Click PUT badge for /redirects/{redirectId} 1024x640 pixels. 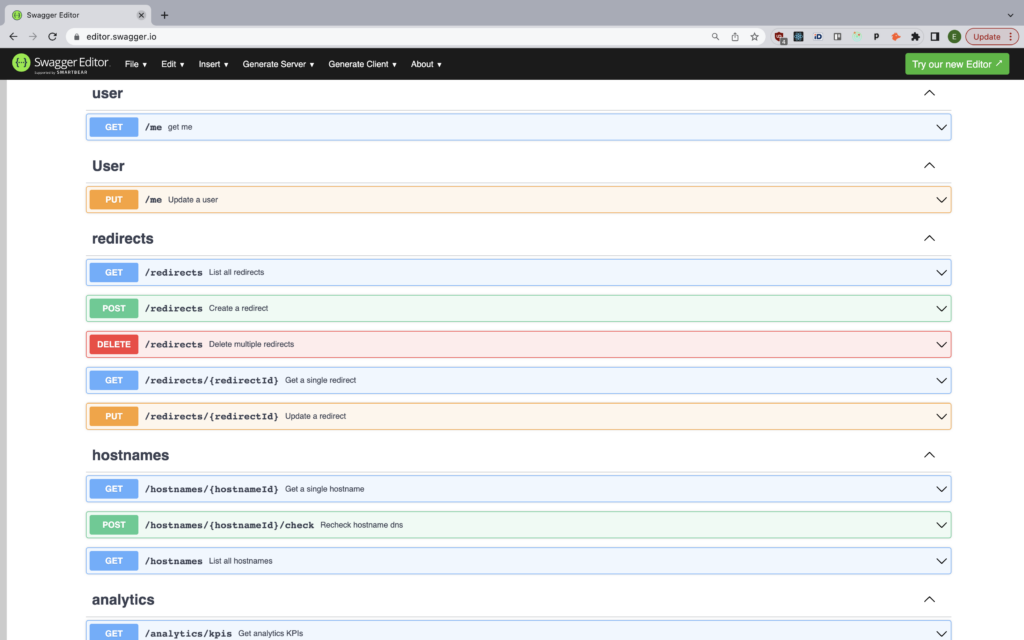114,416
